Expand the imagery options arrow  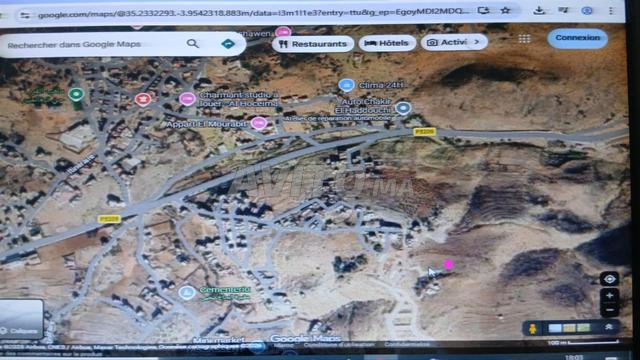pyautogui.click(x=609, y=327)
